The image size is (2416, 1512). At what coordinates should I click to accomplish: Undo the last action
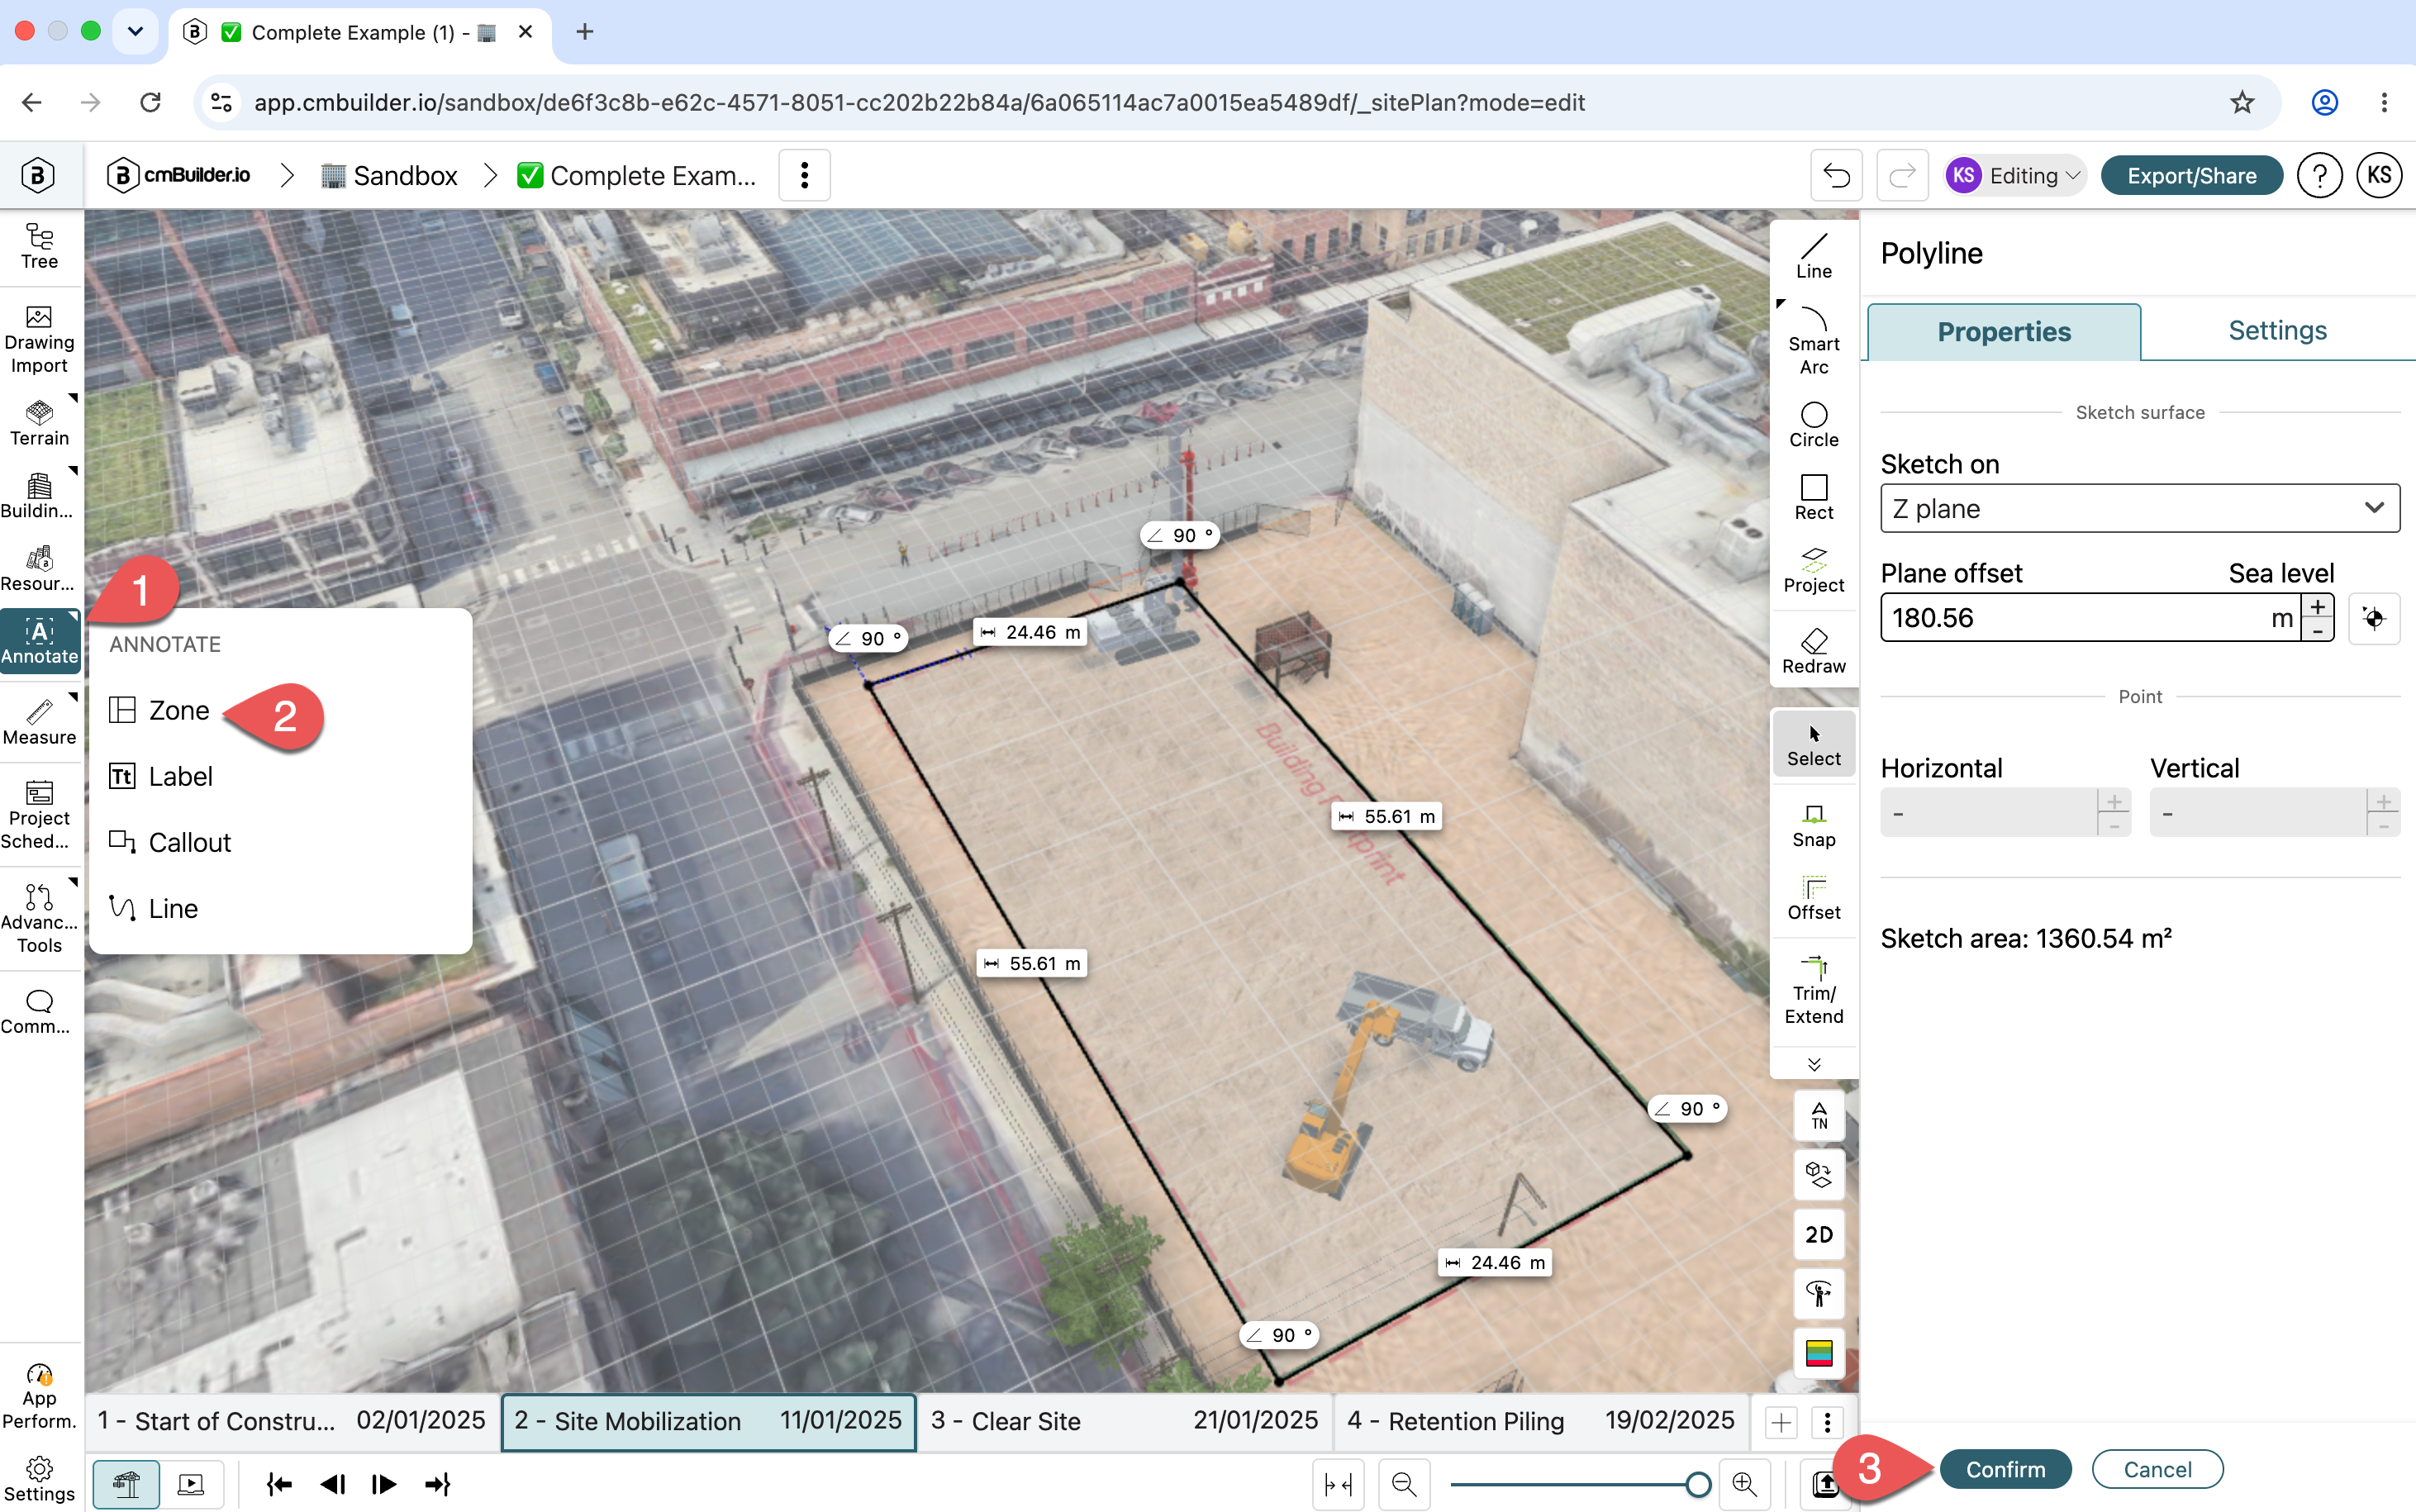(1836, 176)
